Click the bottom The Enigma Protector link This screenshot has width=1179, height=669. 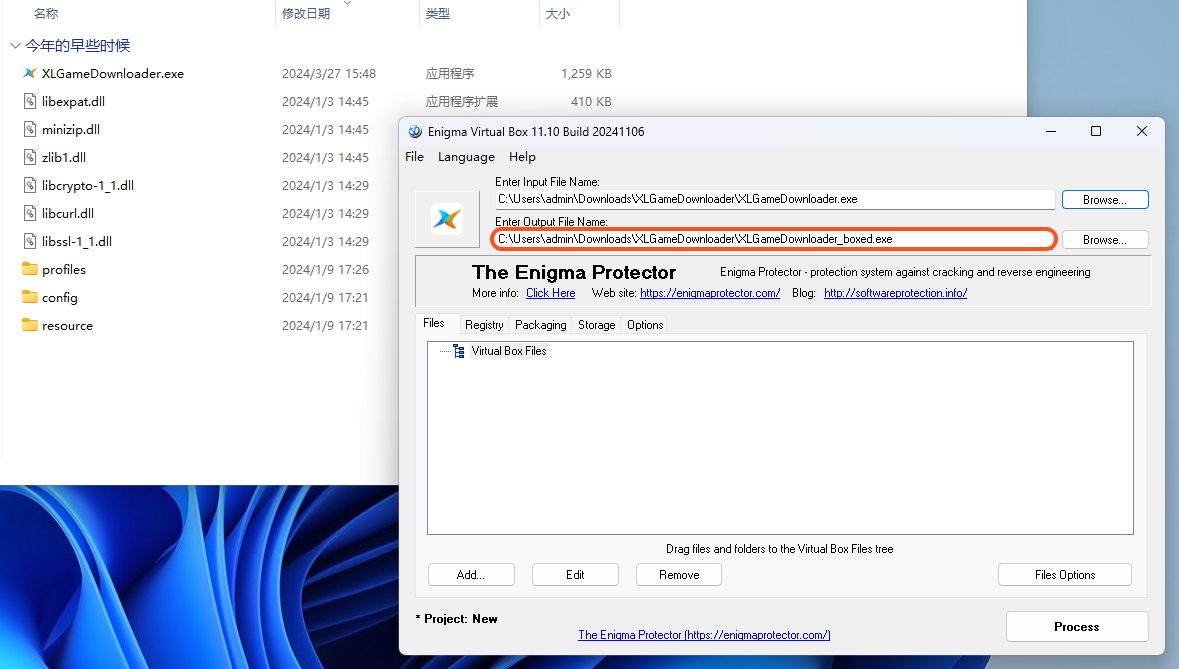pos(704,635)
